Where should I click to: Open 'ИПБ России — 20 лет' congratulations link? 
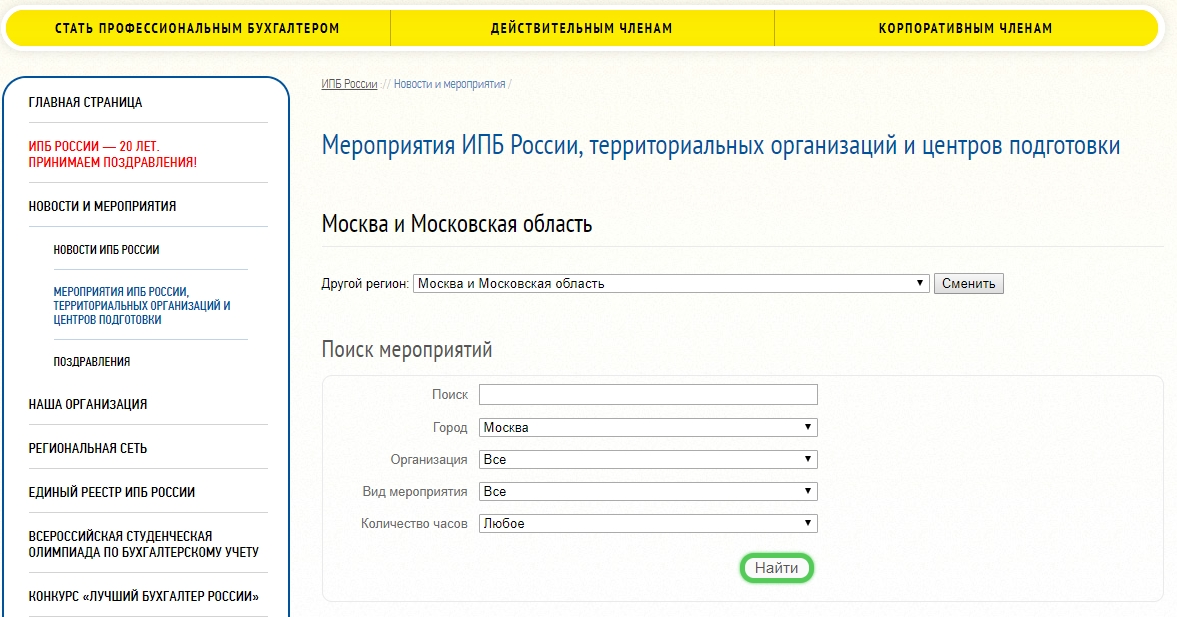click(x=113, y=154)
